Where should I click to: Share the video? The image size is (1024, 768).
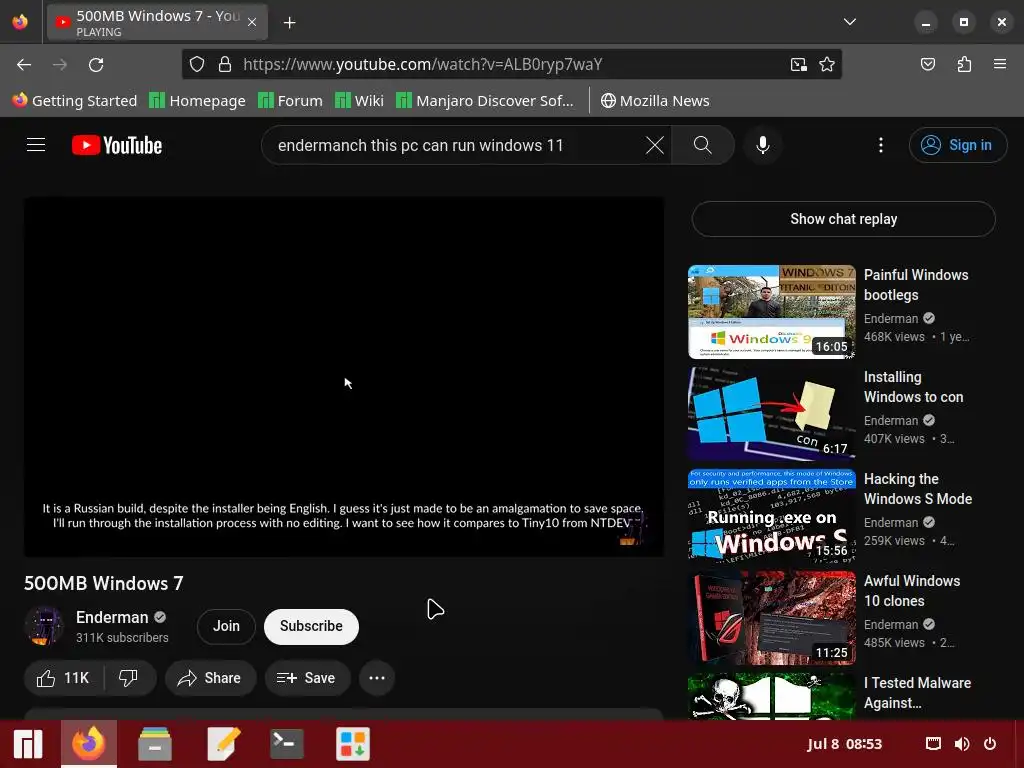[x=209, y=678]
